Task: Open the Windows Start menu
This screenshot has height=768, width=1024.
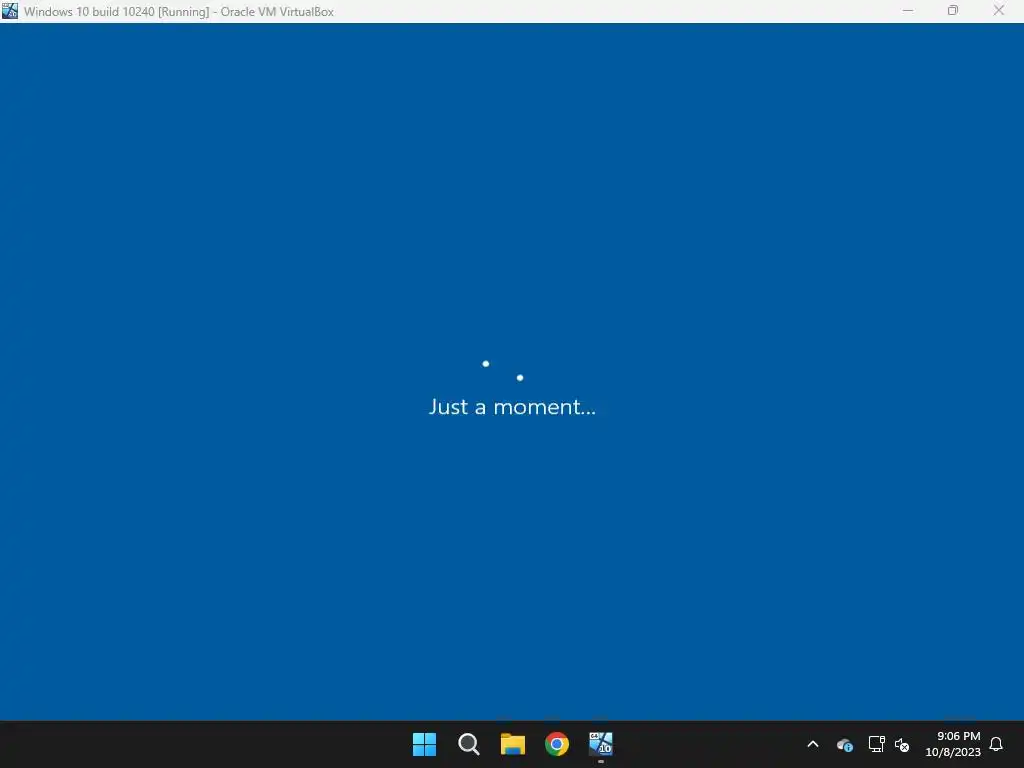Action: pos(424,744)
